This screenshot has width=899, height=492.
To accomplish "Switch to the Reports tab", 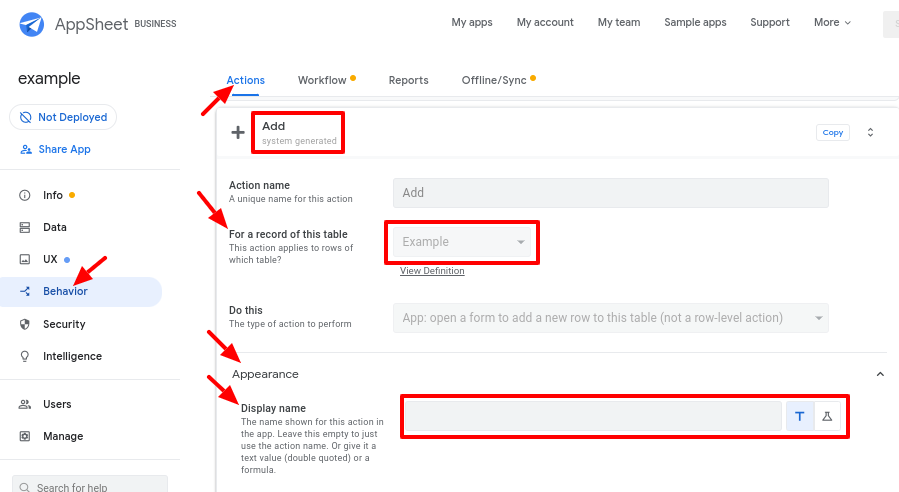I will pos(408,80).
